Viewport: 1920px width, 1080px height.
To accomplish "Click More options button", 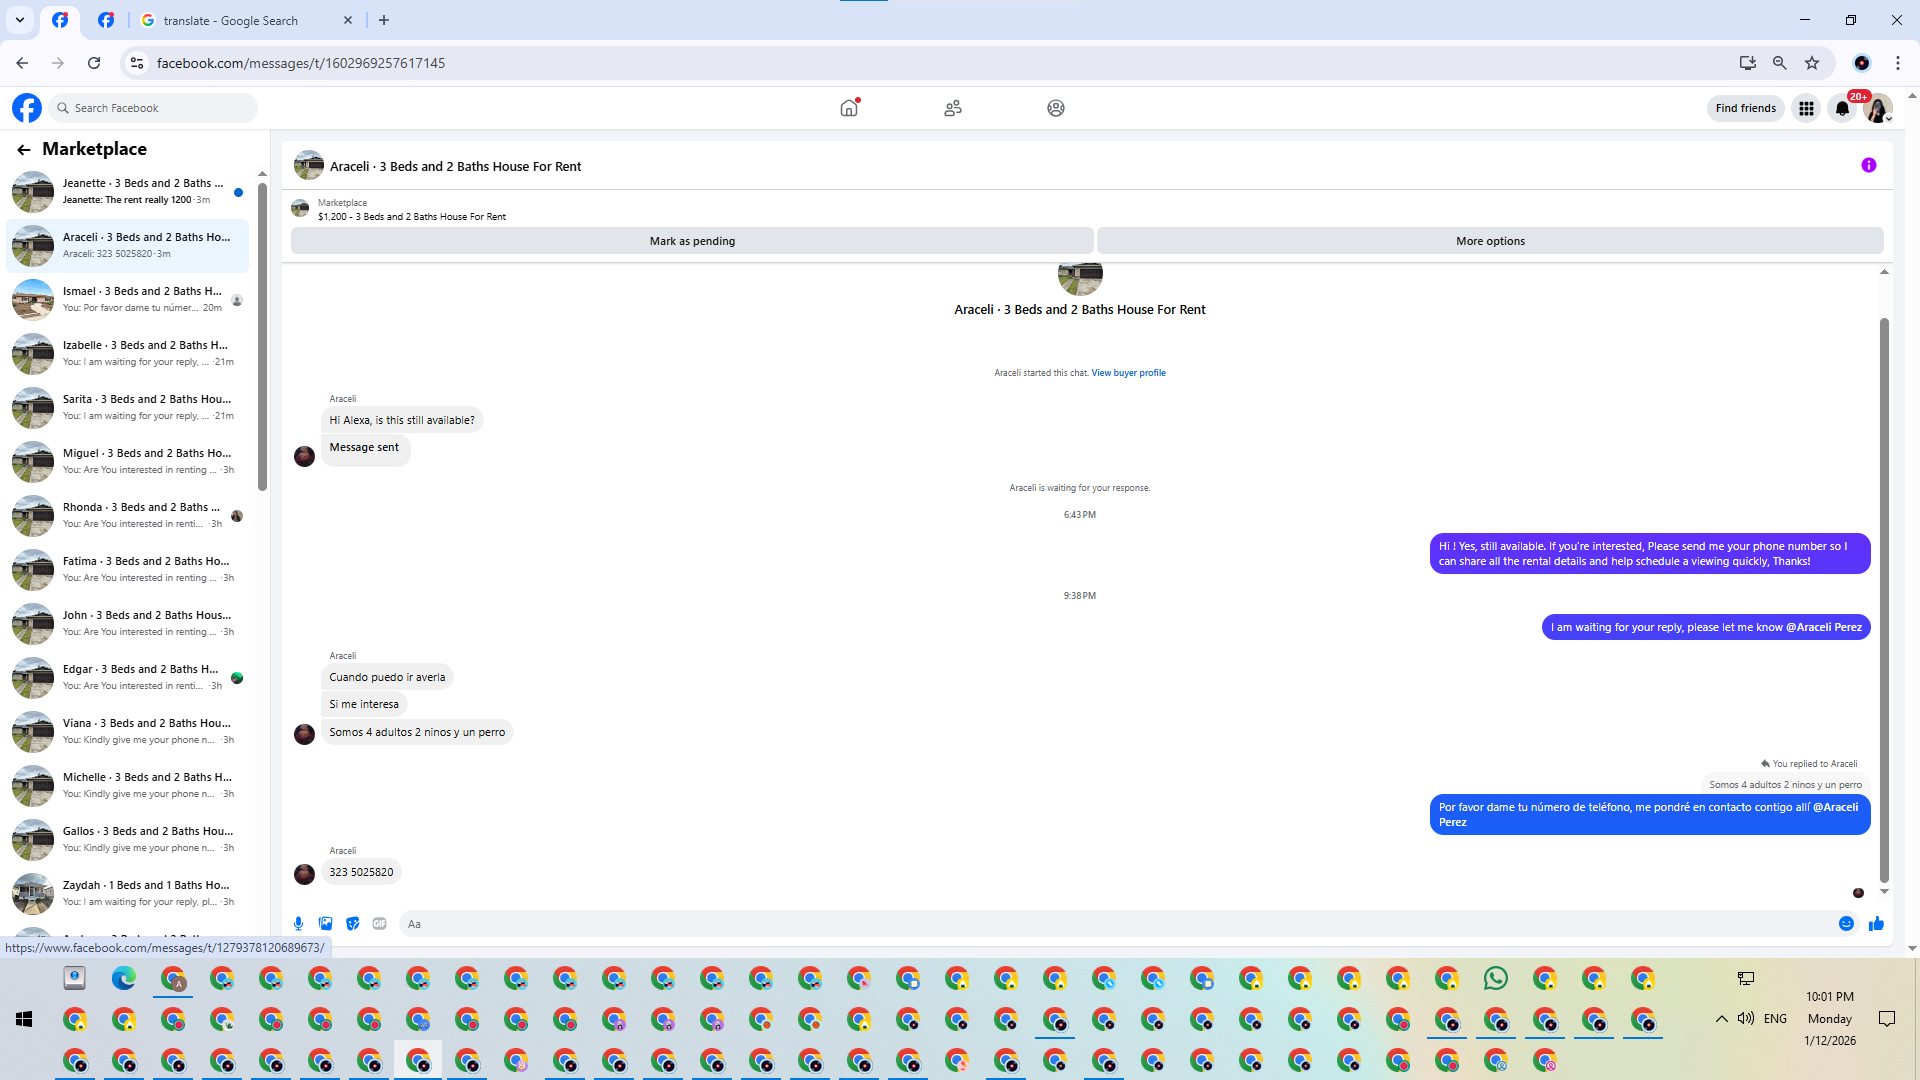I will (1490, 241).
